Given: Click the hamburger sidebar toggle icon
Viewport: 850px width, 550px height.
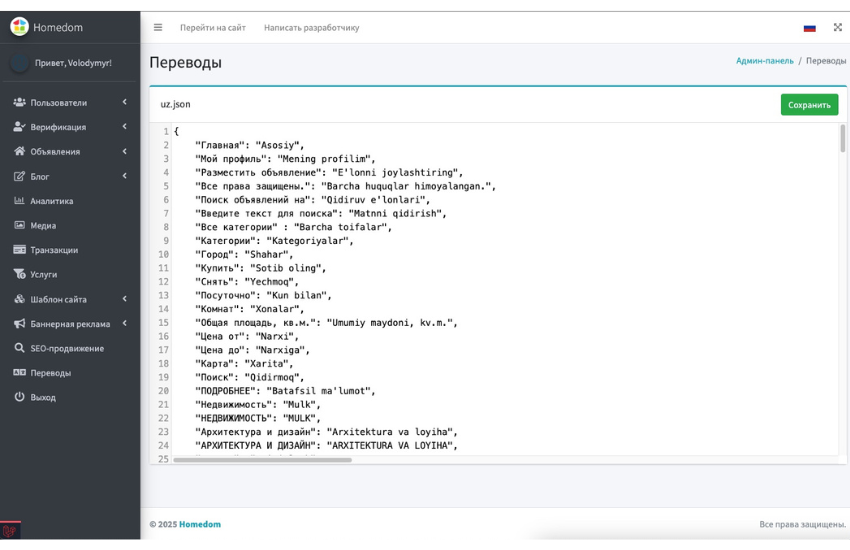Looking at the screenshot, I should click(x=157, y=27).
